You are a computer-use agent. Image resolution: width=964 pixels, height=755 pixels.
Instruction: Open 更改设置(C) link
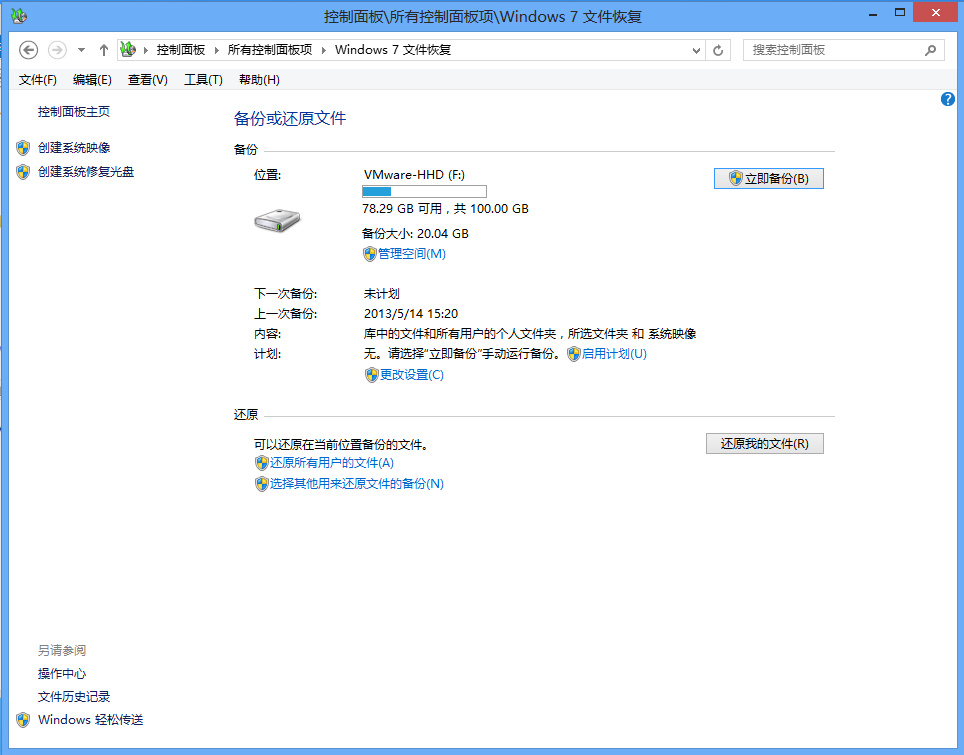tap(411, 374)
